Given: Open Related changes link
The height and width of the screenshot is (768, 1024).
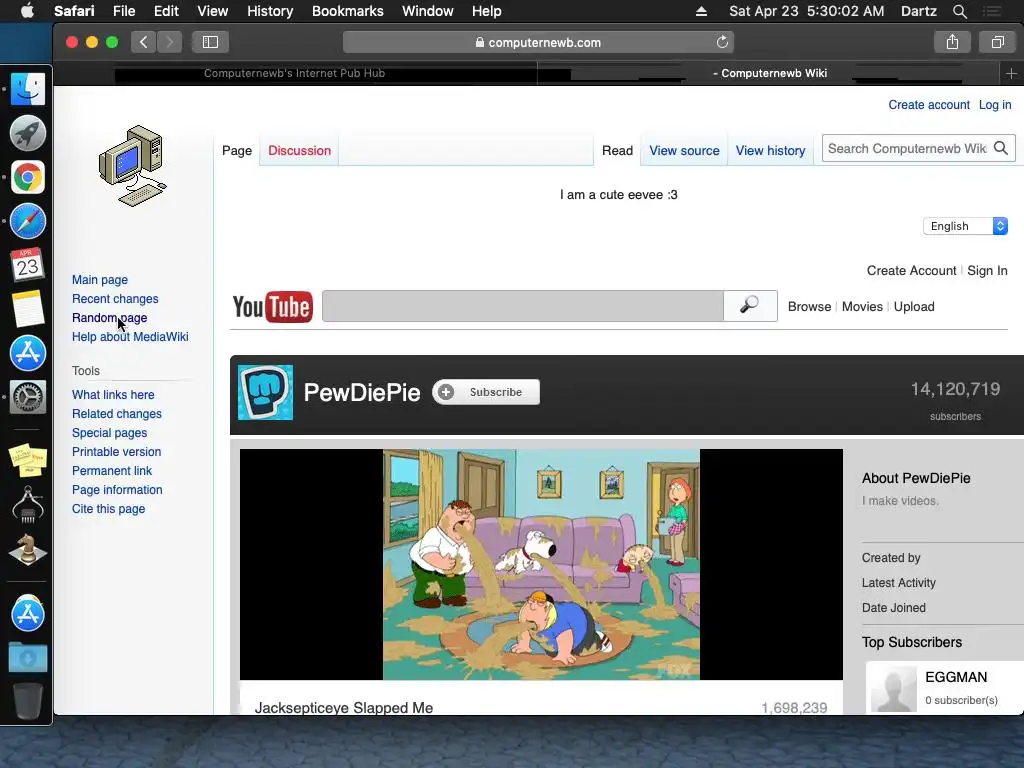Looking at the screenshot, I should tap(116, 413).
